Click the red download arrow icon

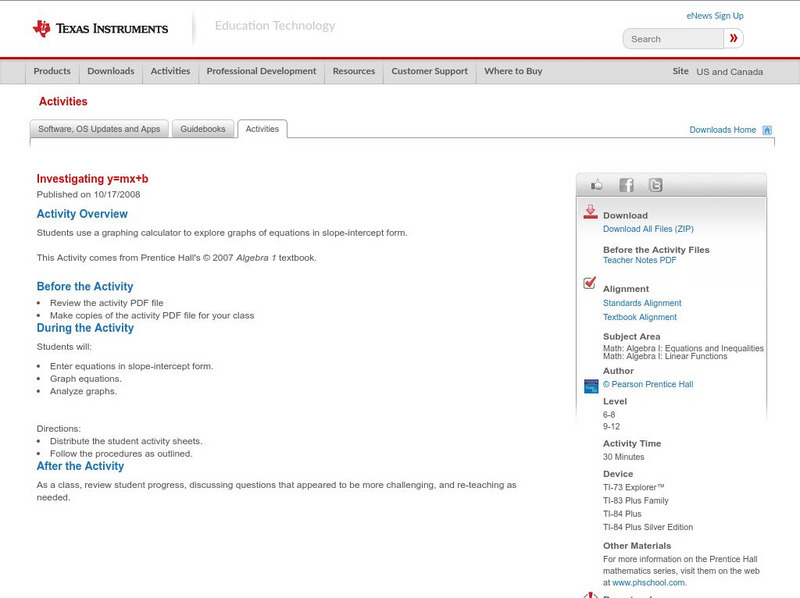[x=590, y=212]
